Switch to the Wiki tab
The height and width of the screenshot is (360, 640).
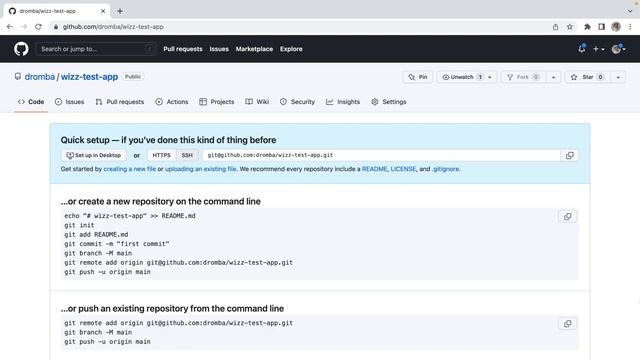[257, 102]
